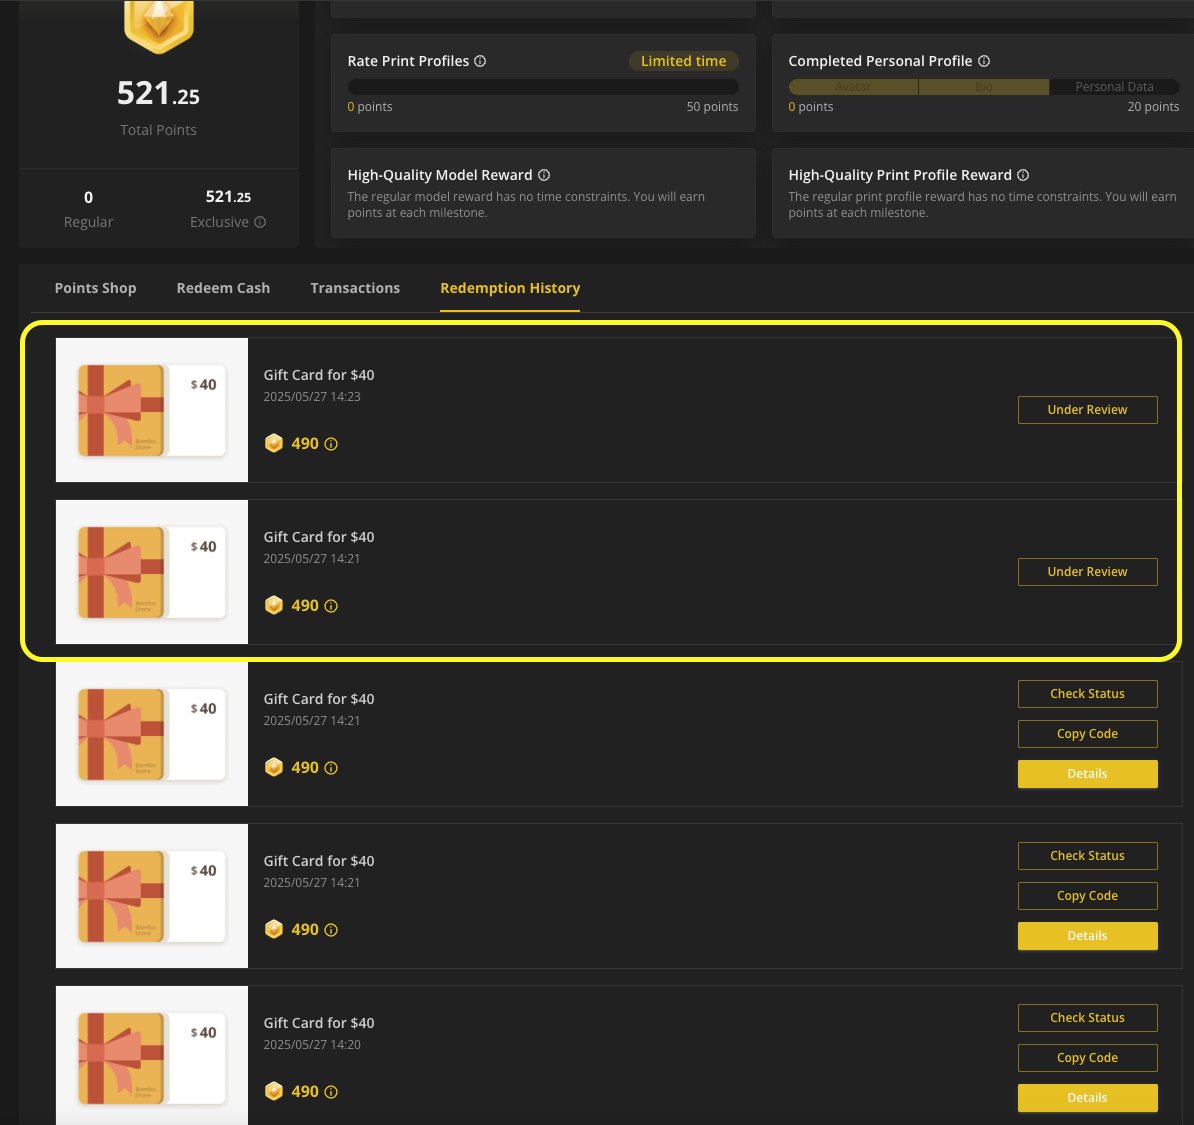This screenshot has height=1125, width=1194.
Task: Click Under Review for the 14:21 gift card
Action: click(1087, 572)
